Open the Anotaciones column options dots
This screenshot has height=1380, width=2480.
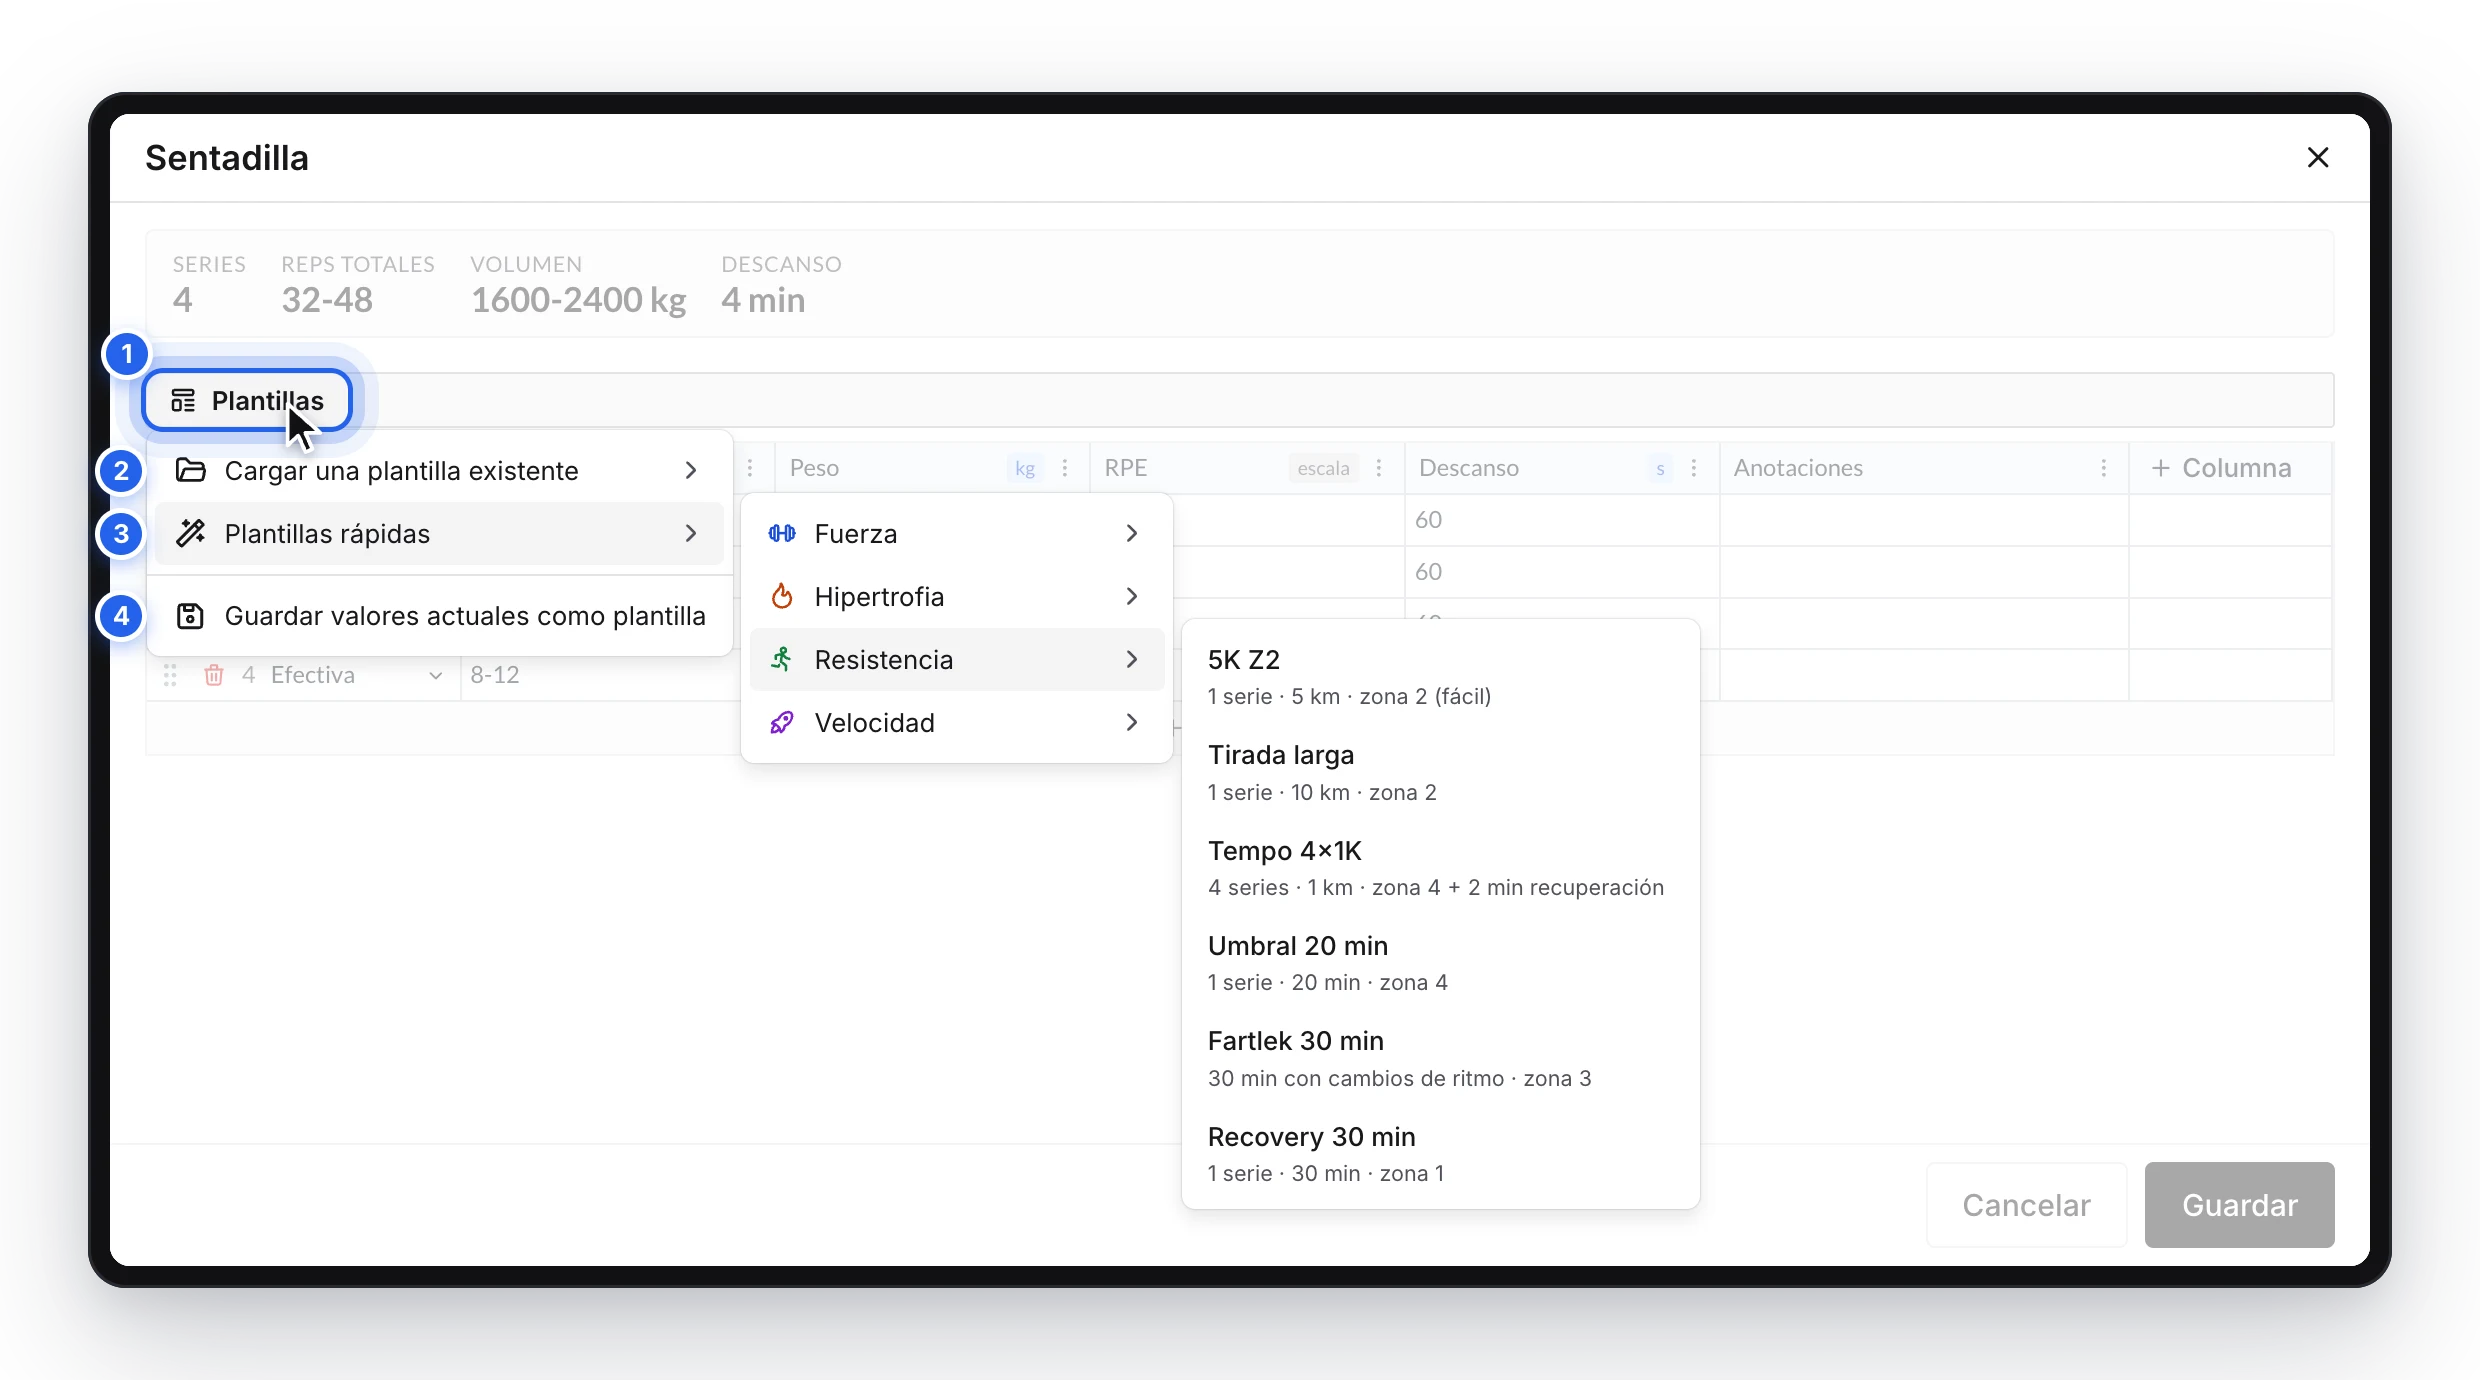point(2104,468)
